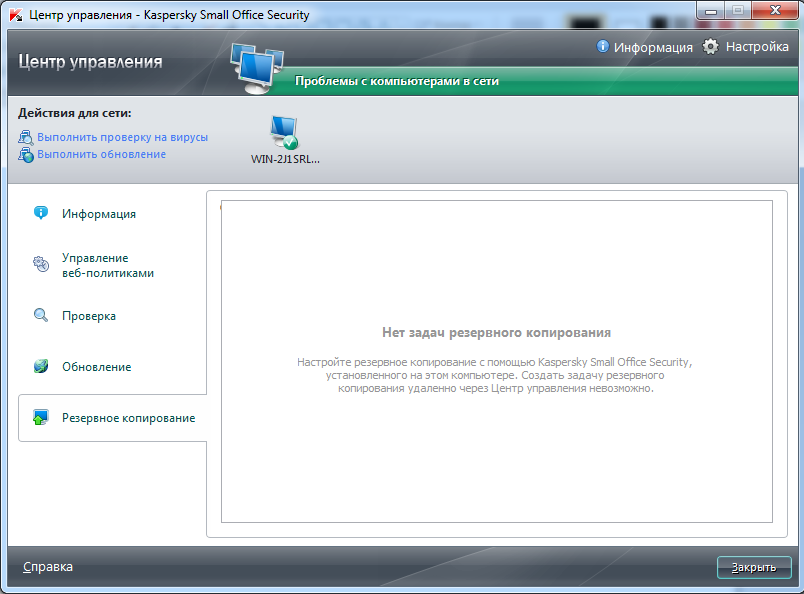Click the Настройка gear icon

(x=710, y=47)
